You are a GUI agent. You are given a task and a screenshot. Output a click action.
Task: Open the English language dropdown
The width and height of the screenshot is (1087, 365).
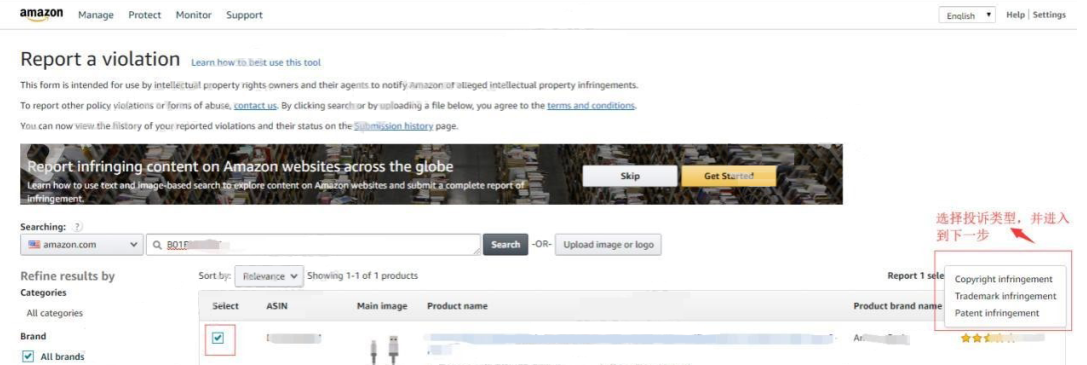[x=967, y=15]
